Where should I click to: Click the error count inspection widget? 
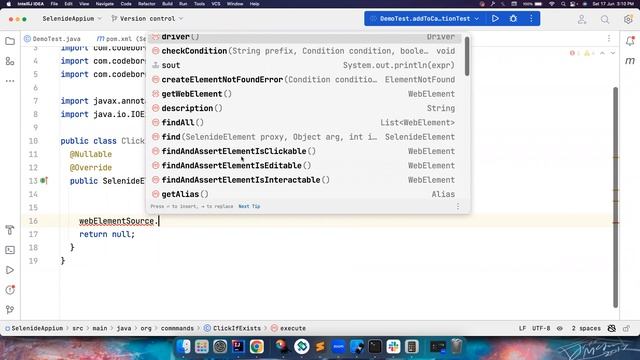(574, 53)
